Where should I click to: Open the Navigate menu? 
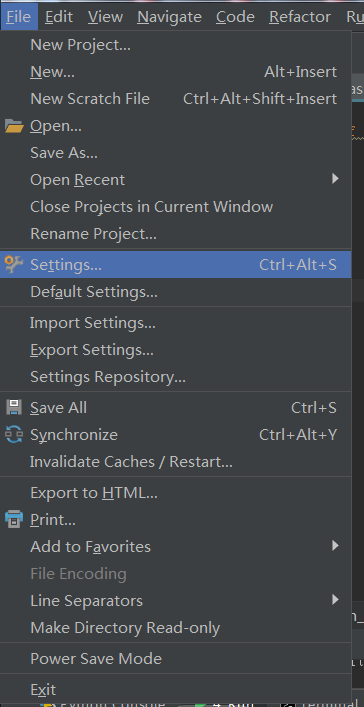(x=170, y=17)
